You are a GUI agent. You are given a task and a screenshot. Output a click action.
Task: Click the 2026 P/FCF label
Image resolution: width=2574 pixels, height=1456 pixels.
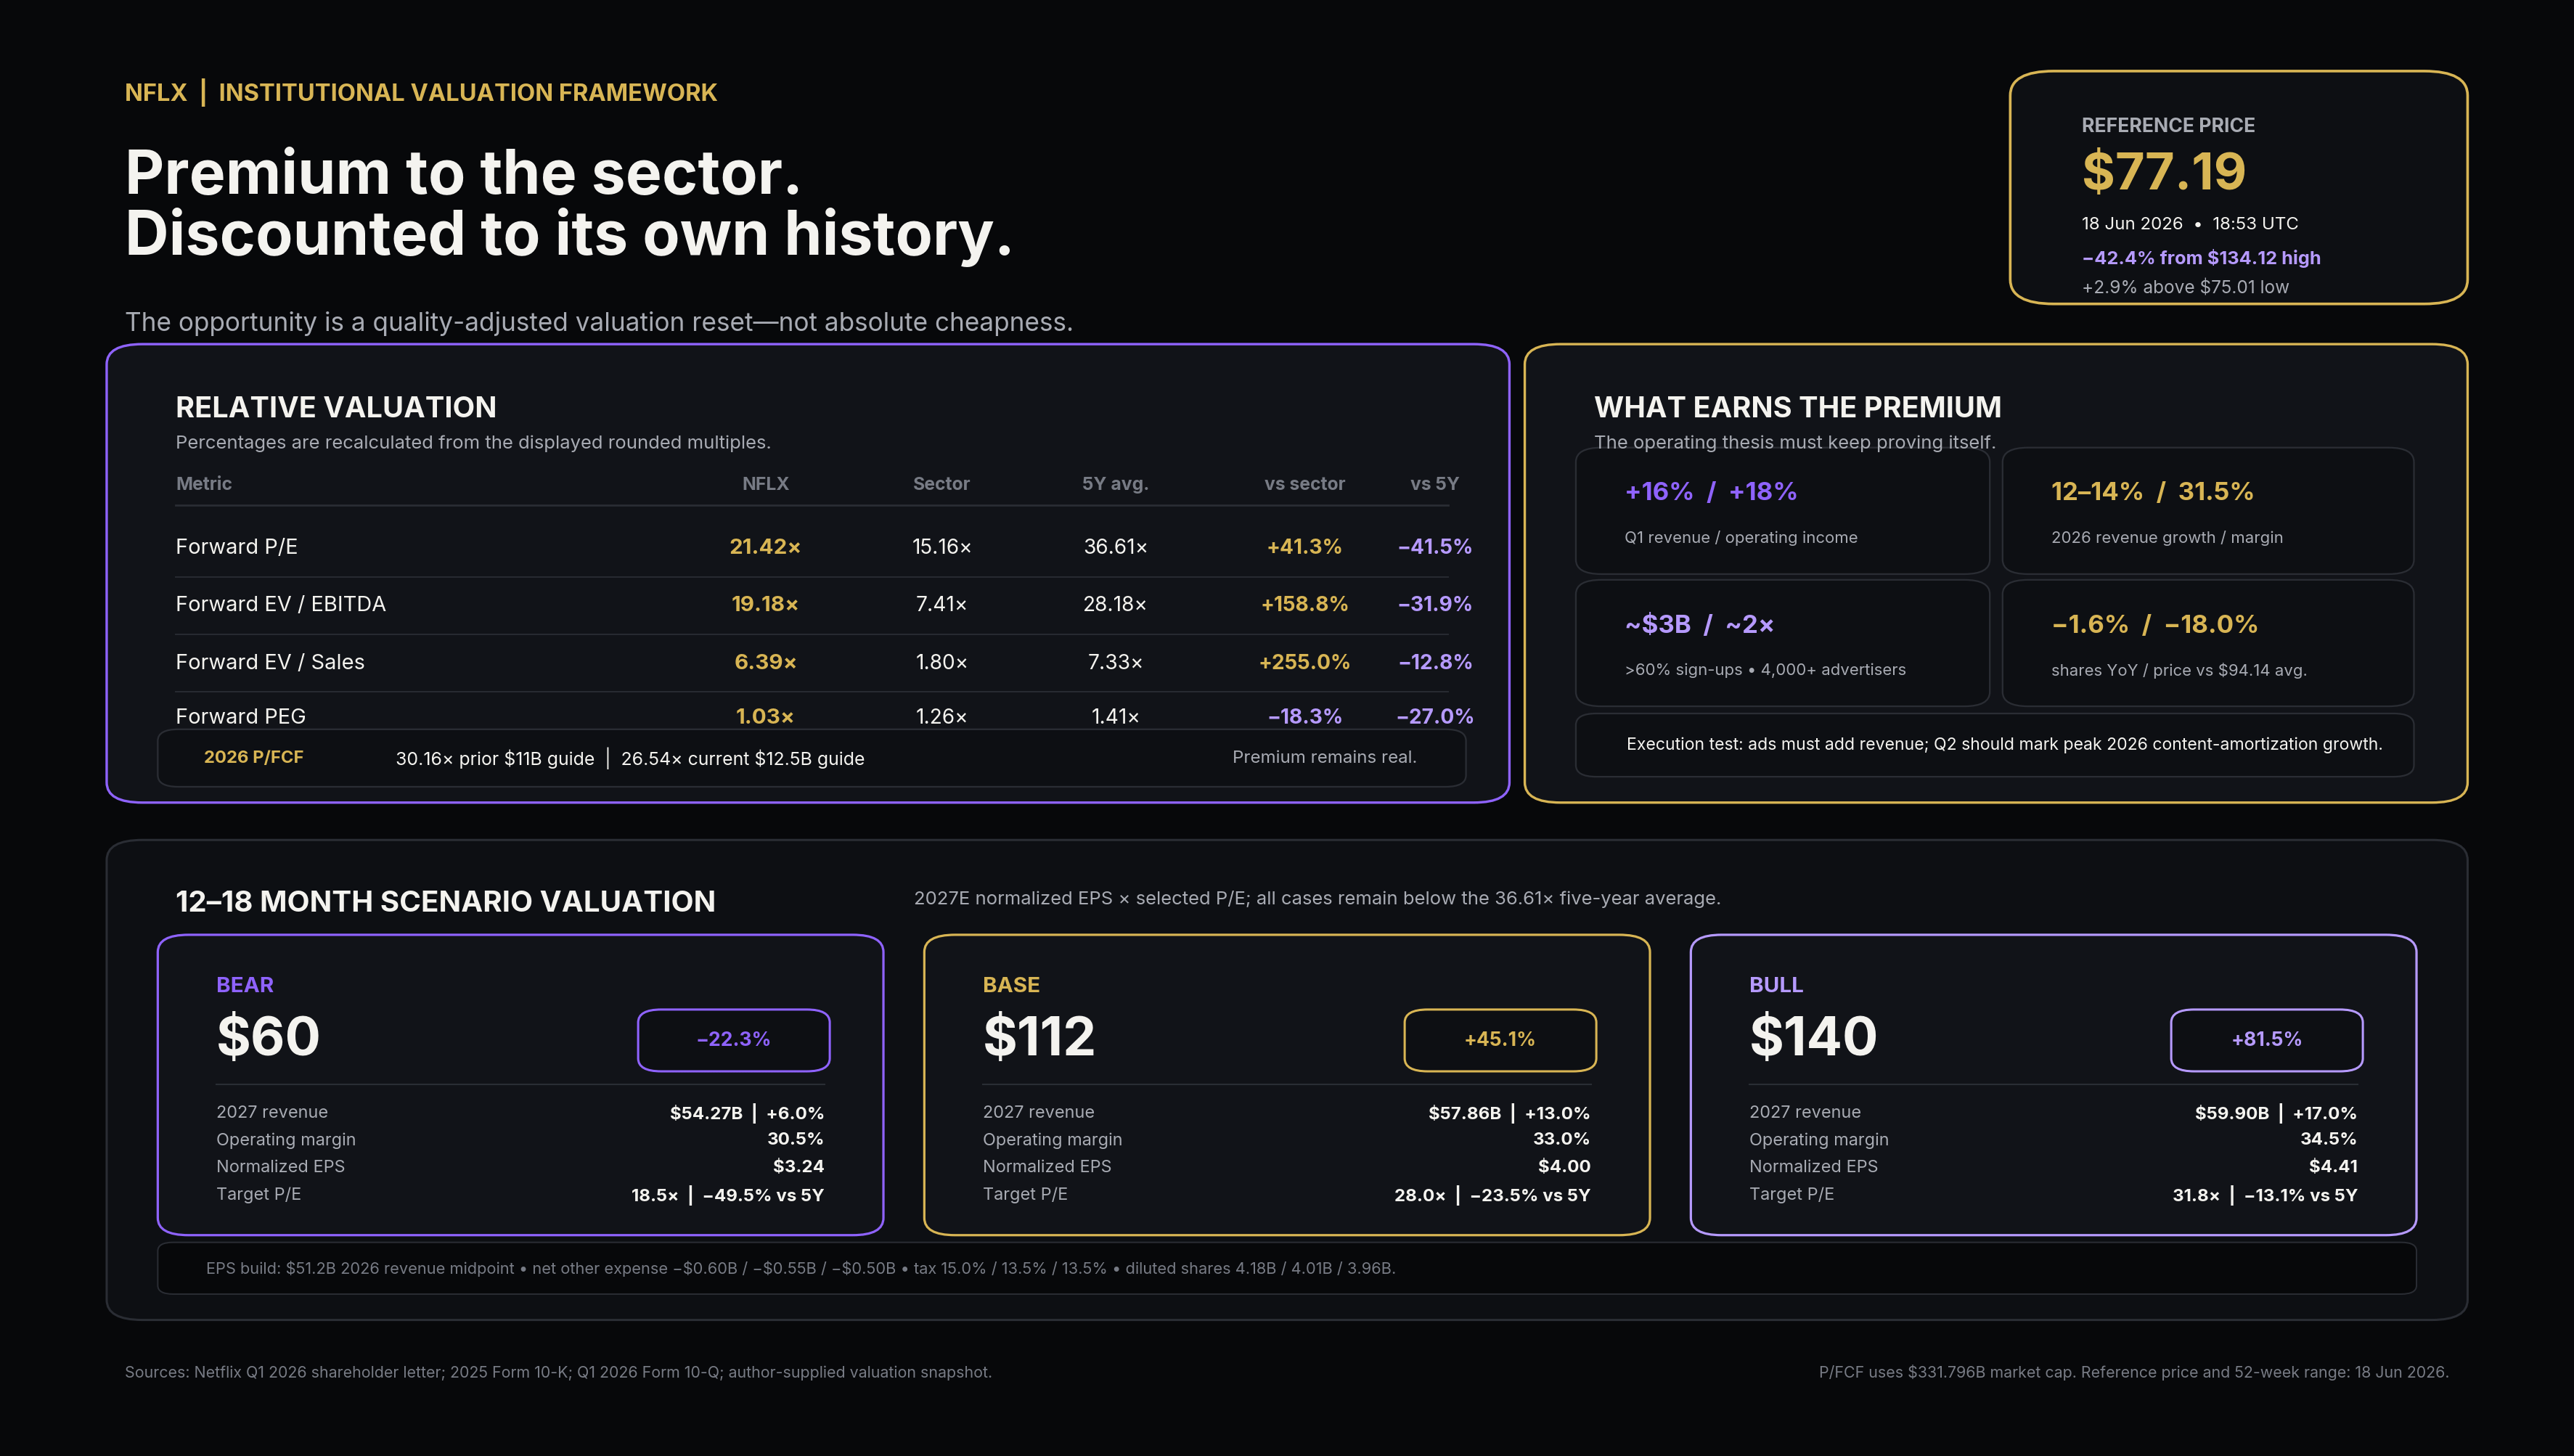tap(253, 757)
